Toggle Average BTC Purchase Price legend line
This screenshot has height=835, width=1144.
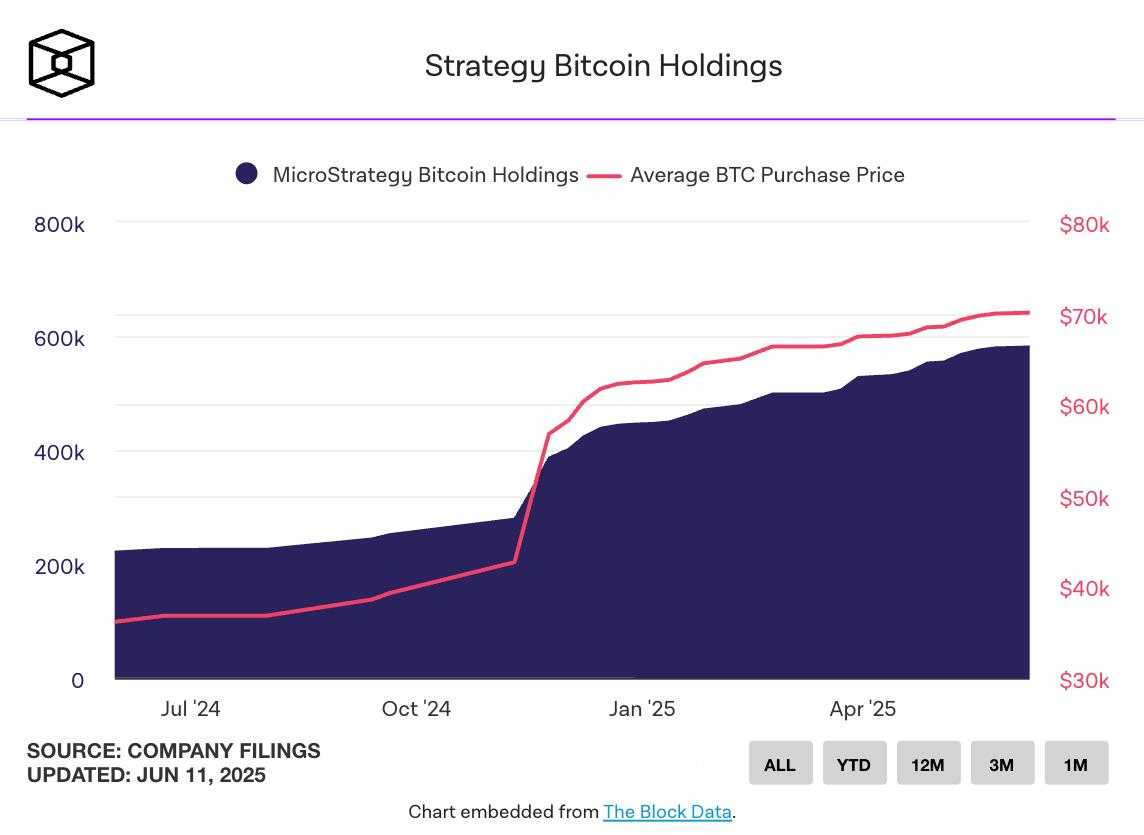[605, 175]
